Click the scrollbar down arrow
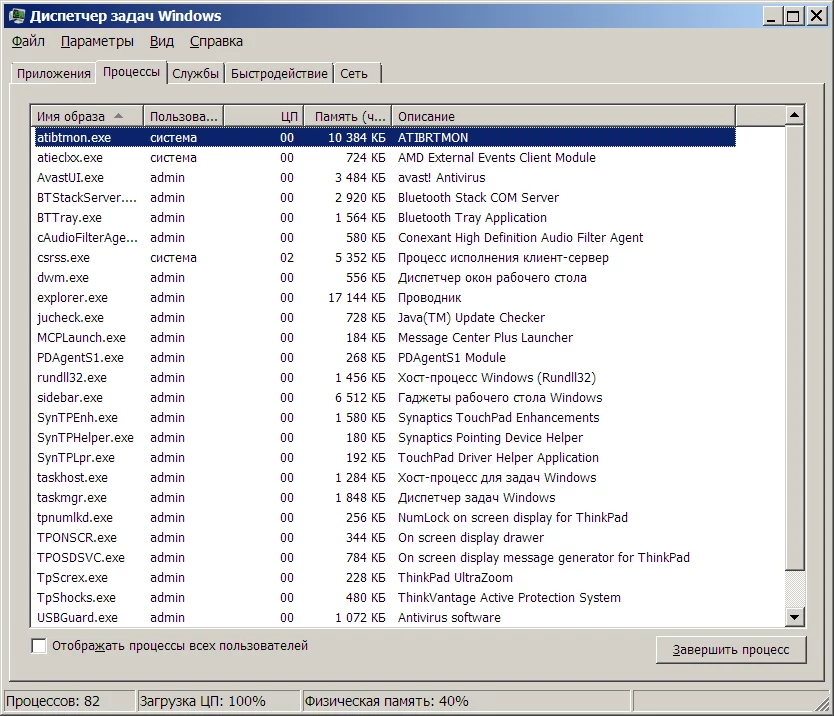This screenshot has width=834, height=716. (795, 618)
